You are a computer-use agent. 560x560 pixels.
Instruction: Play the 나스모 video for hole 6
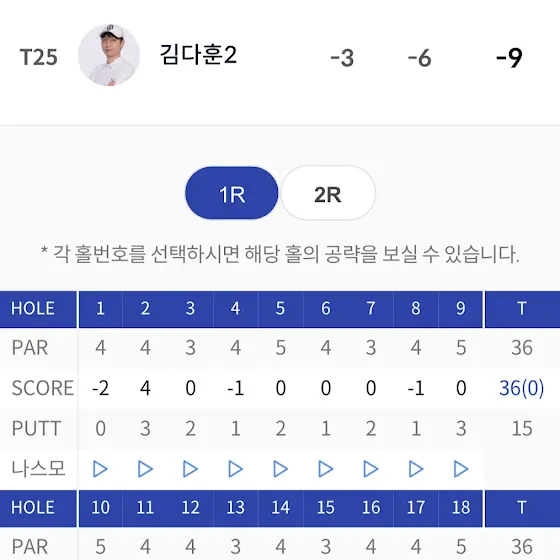(x=326, y=469)
